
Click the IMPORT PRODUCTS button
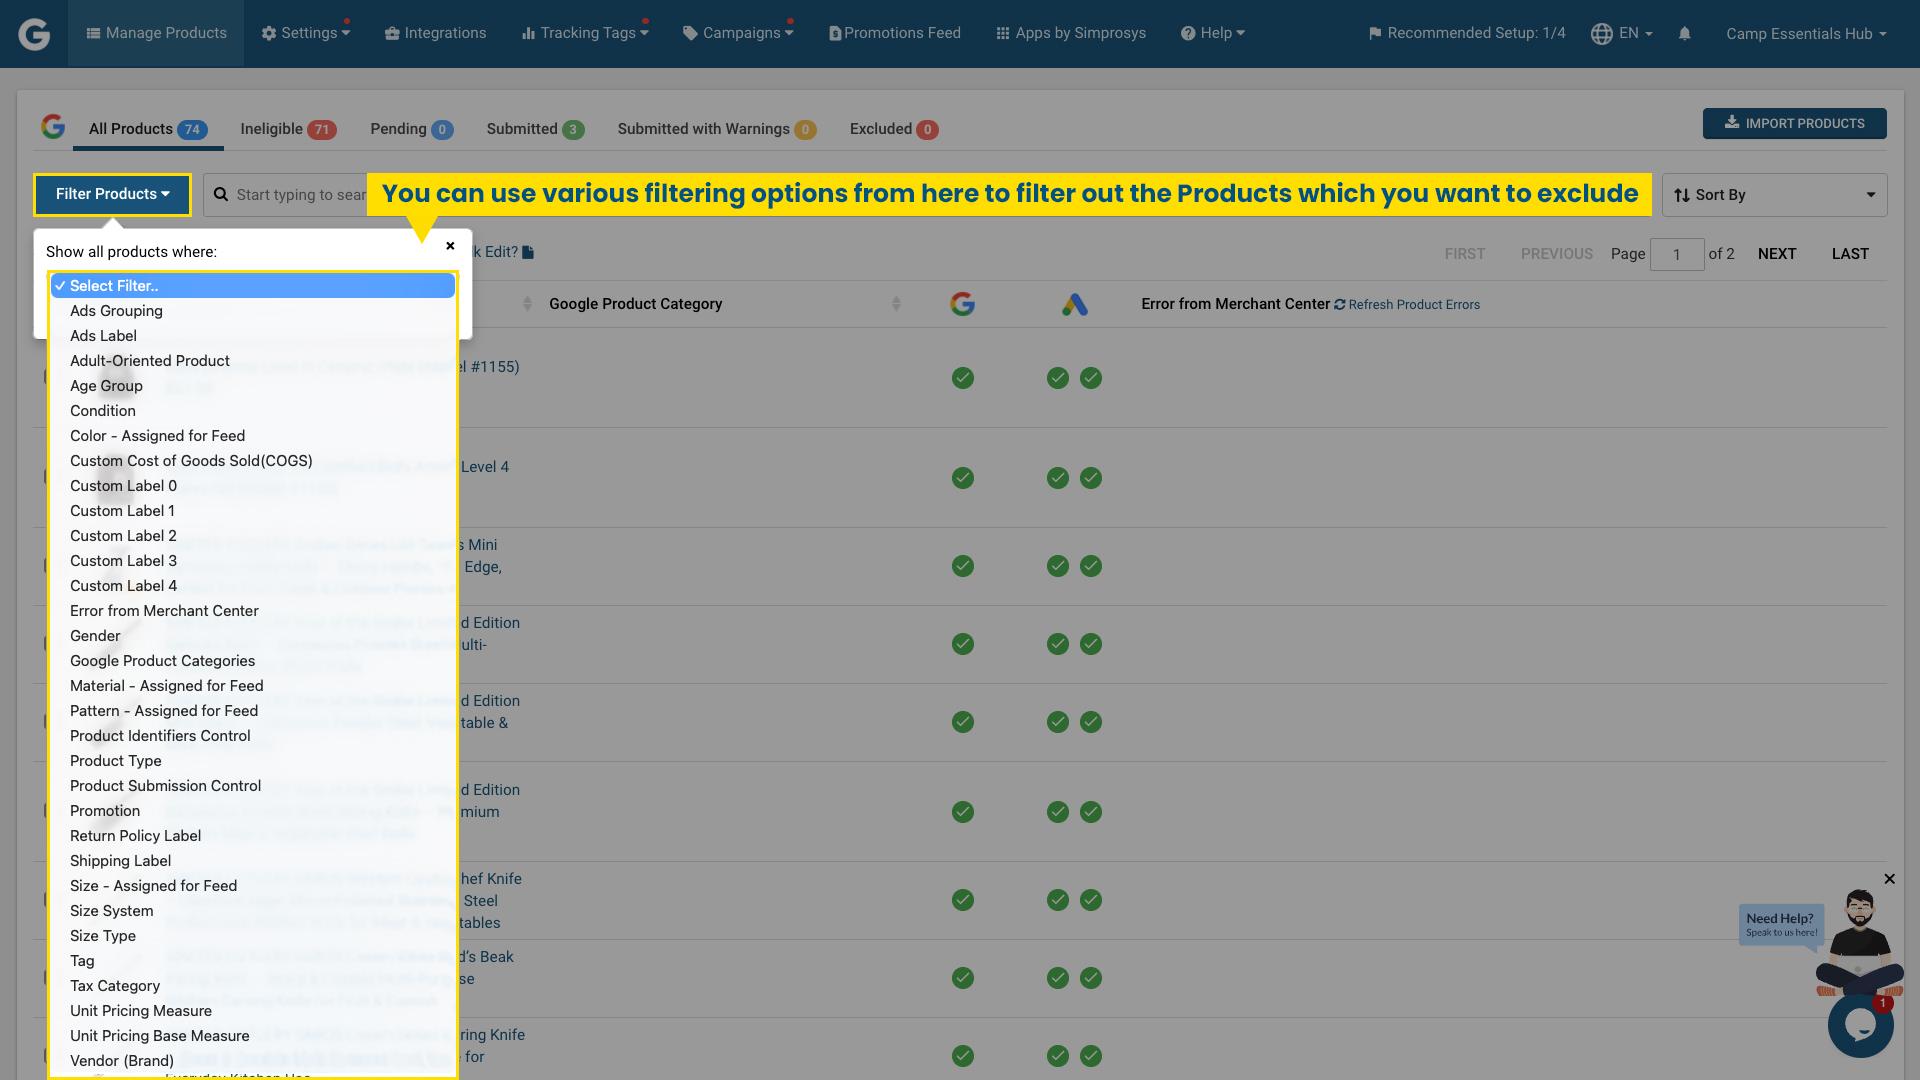(x=1794, y=123)
